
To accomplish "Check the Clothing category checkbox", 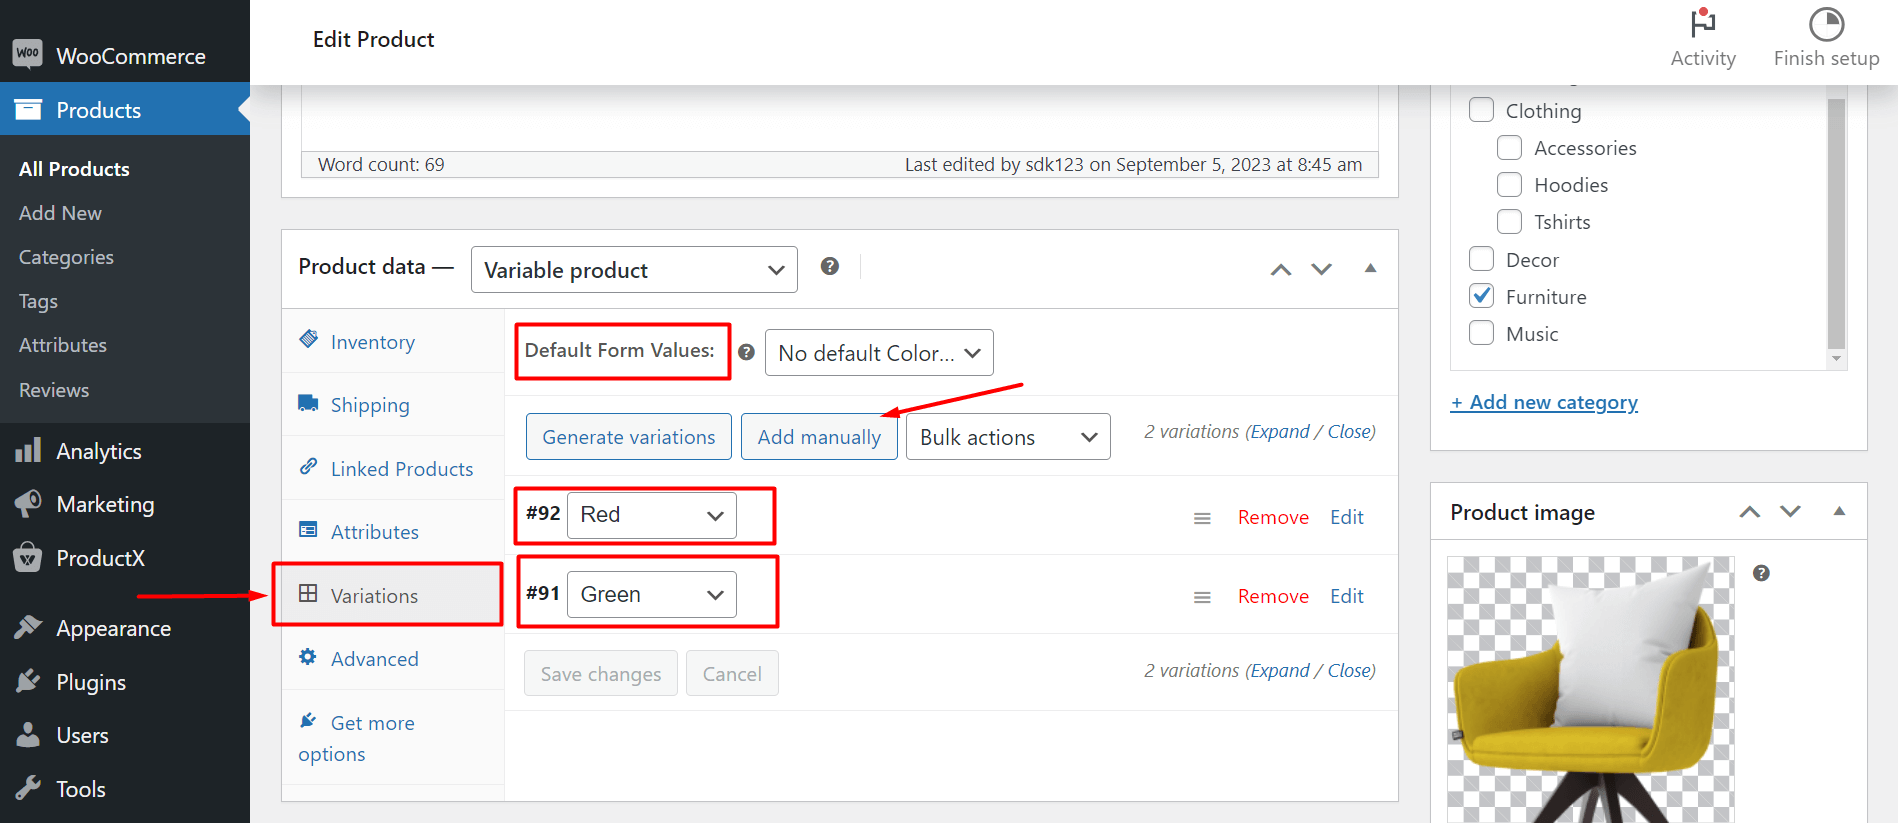I will pos(1481,110).
